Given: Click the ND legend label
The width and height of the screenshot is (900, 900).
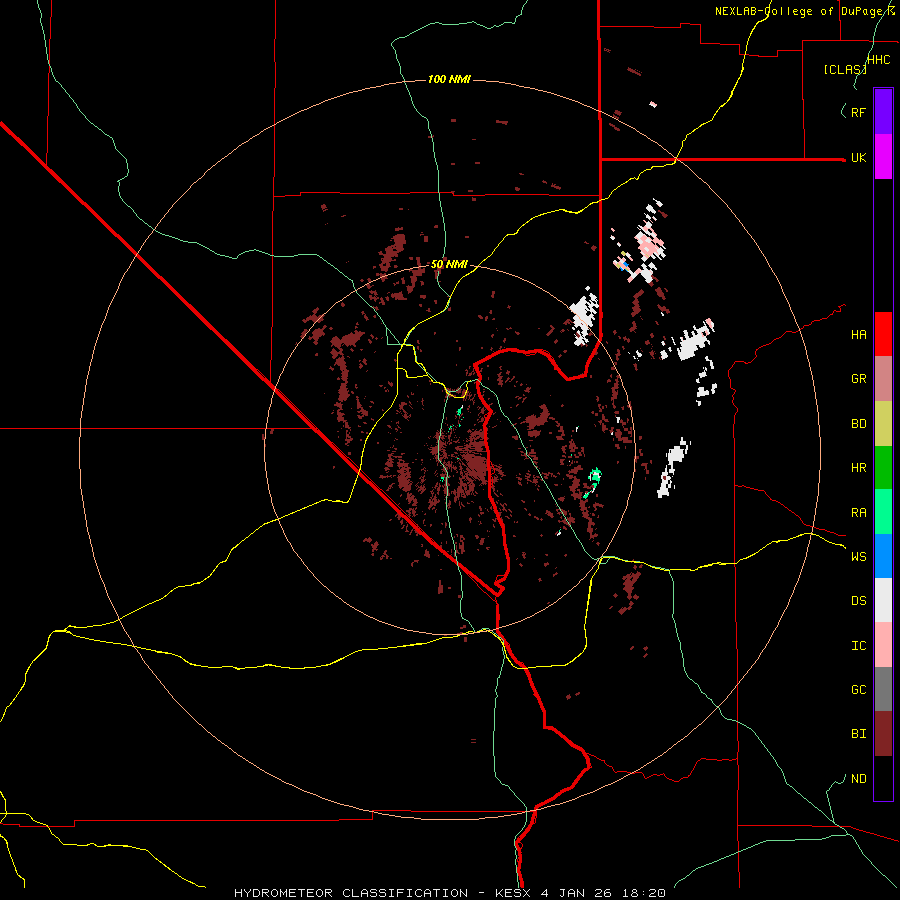Looking at the screenshot, I should [858, 779].
